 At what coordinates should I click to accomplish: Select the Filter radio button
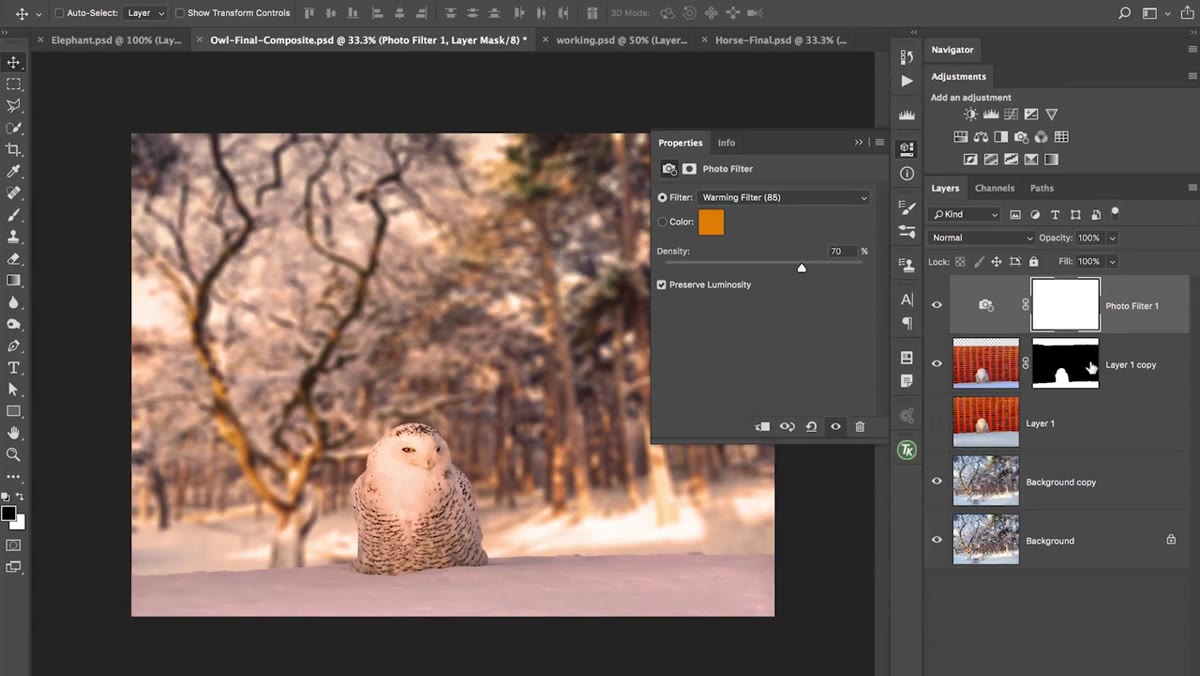(x=662, y=198)
